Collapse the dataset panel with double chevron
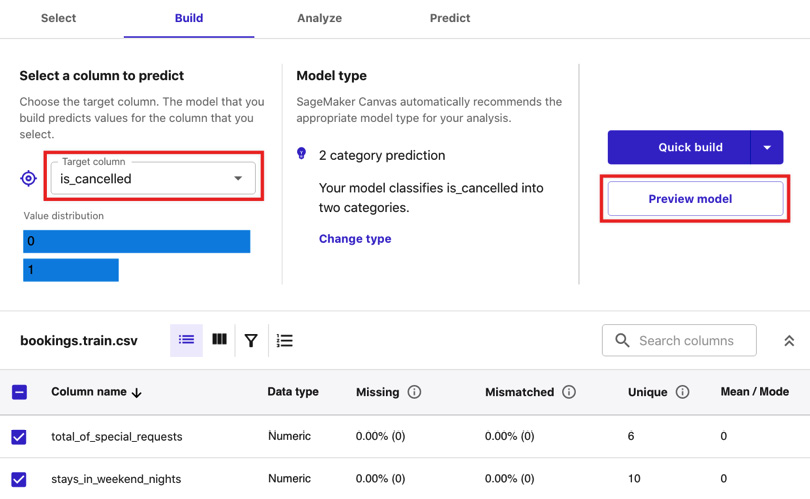Screen dimensions: 810x499 tap(789, 340)
